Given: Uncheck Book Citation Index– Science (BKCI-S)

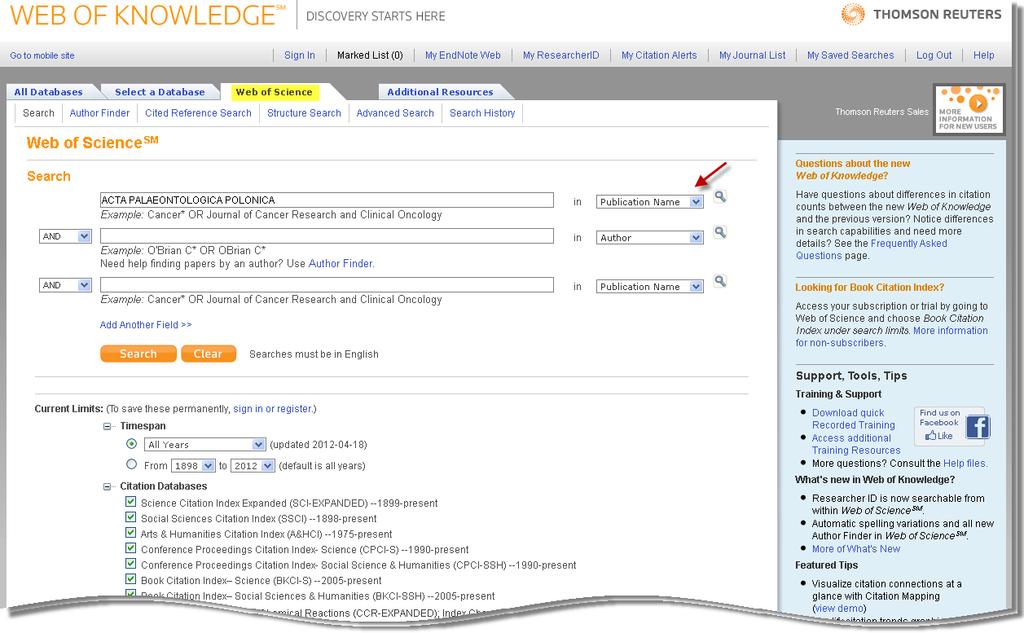Looking at the screenshot, I should tap(131, 579).
